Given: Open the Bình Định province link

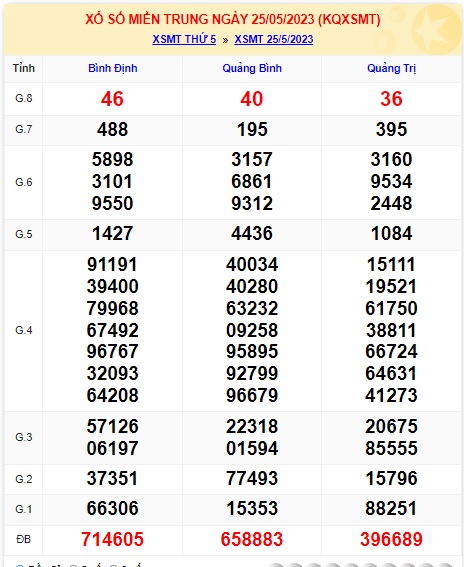Looking at the screenshot, I should [113, 68].
